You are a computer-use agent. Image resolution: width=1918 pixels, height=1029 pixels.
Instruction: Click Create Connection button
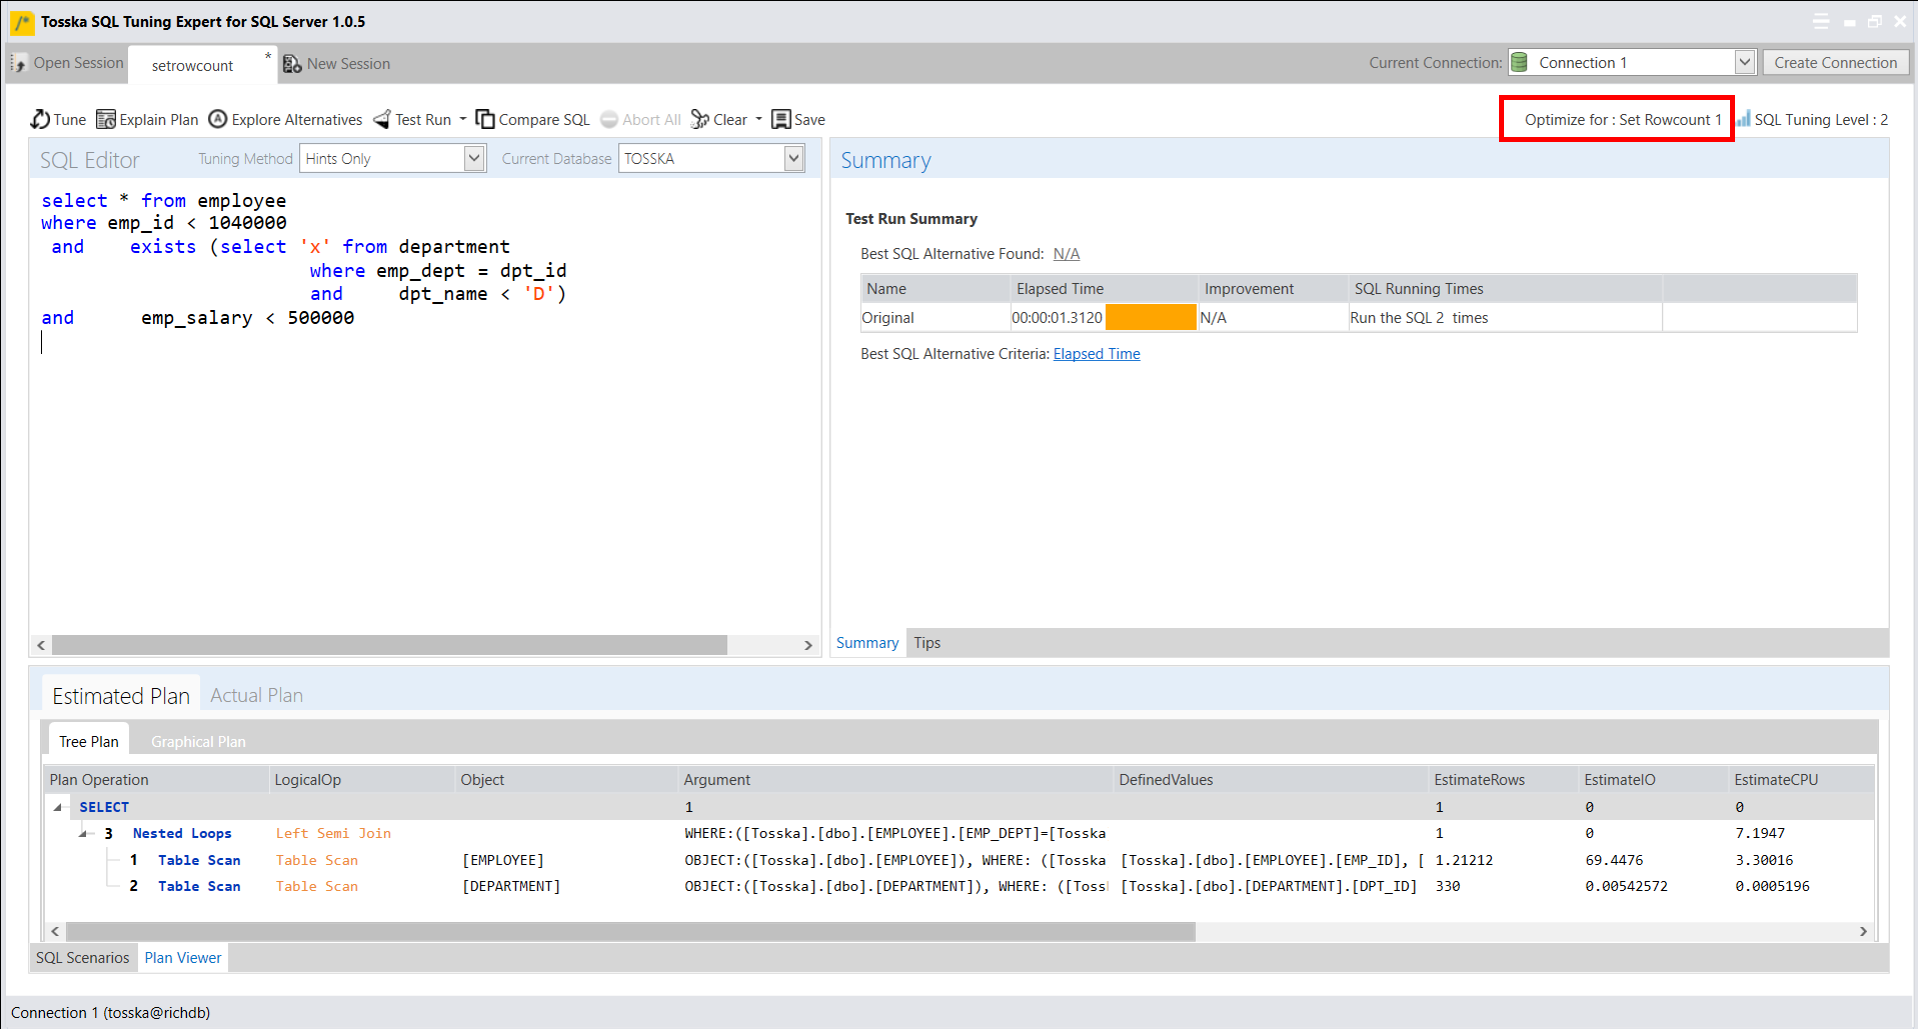pyautogui.click(x=1835, y=62)
